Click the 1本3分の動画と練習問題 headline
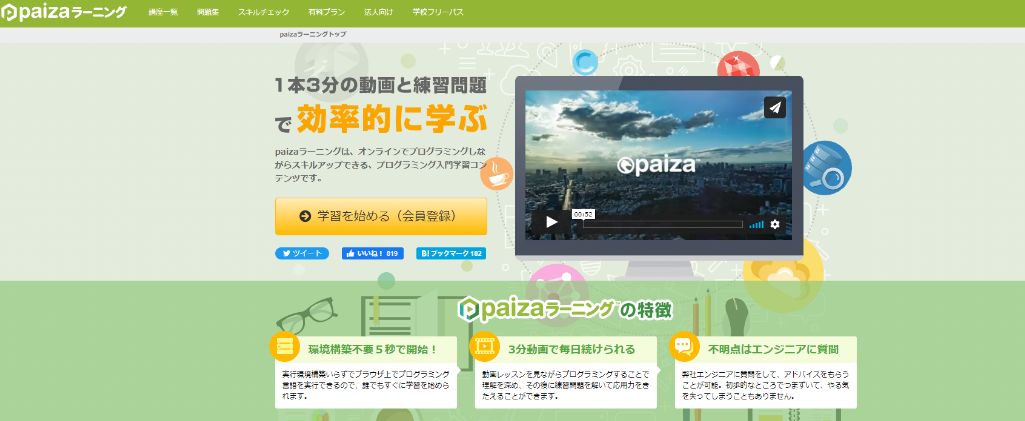The width and height of the screenshot is (1025, 421). click(x=380, y=85)
